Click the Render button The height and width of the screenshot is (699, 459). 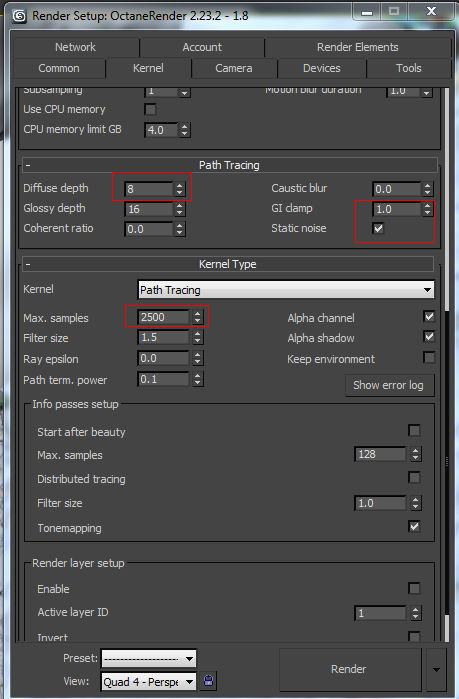tap(350, 669)
